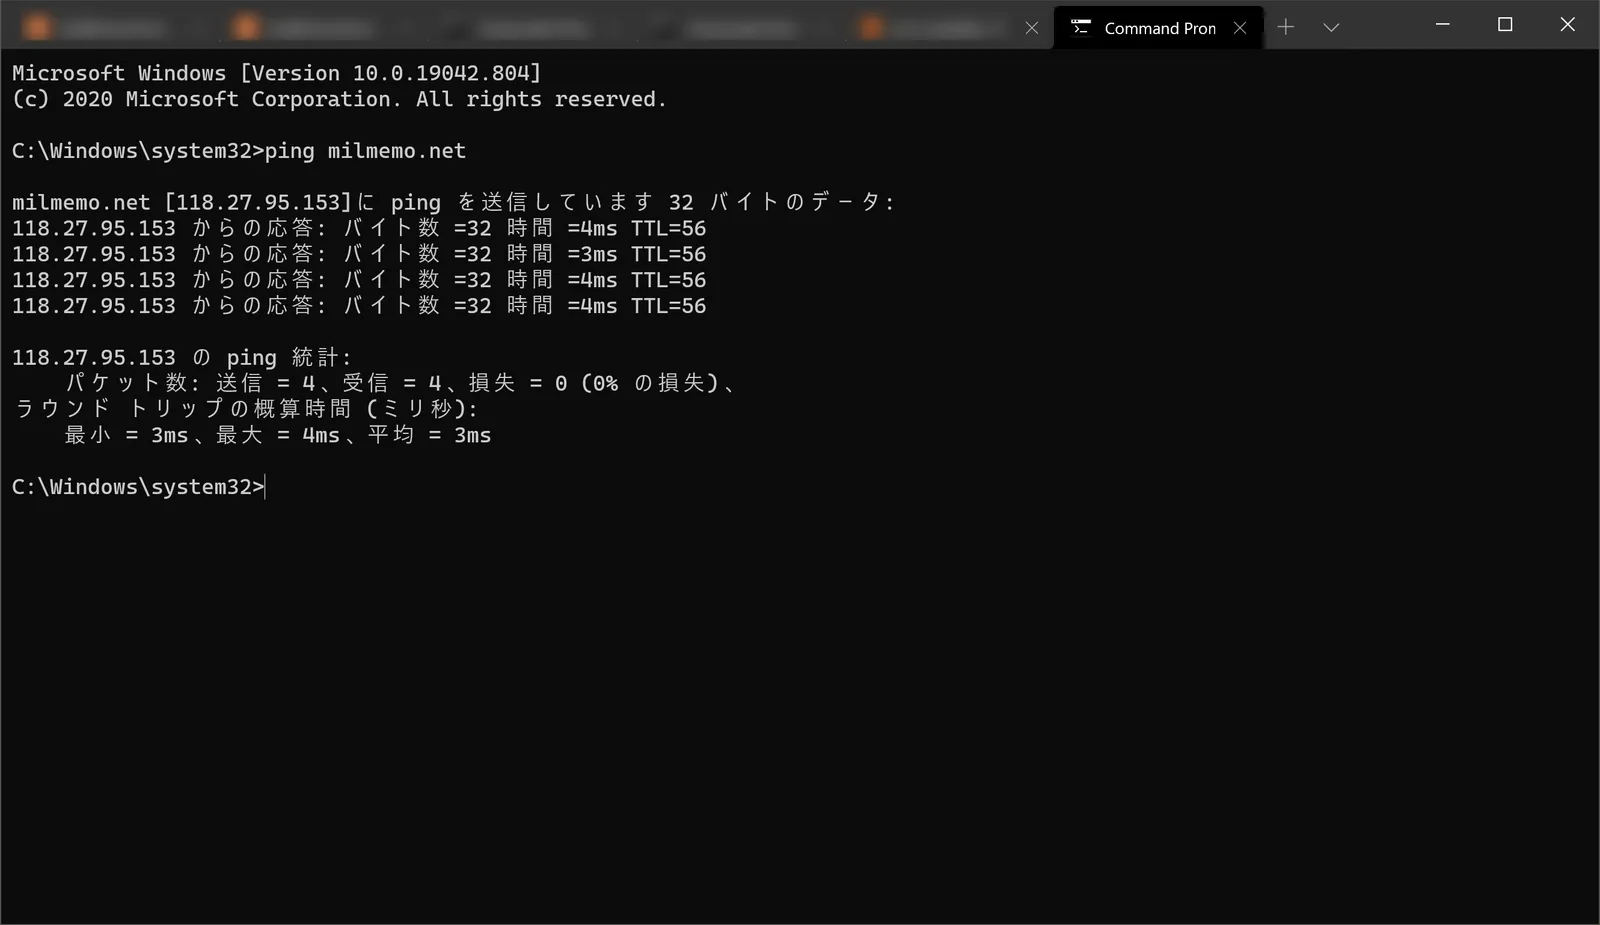Click the 'Microsoft Windows [Version 10.0.19042.804]' line

(276, 73)
